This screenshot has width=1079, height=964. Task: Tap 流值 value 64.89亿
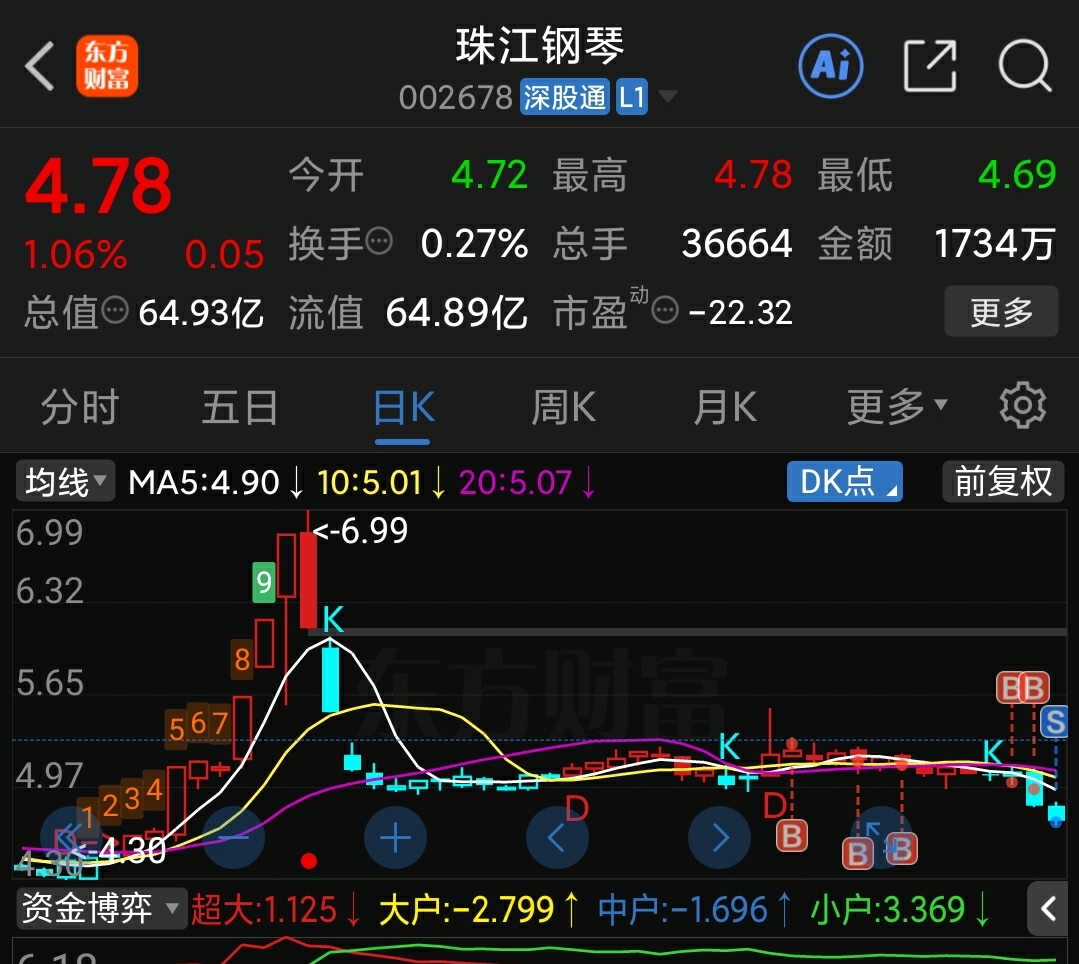pos(456,312)
